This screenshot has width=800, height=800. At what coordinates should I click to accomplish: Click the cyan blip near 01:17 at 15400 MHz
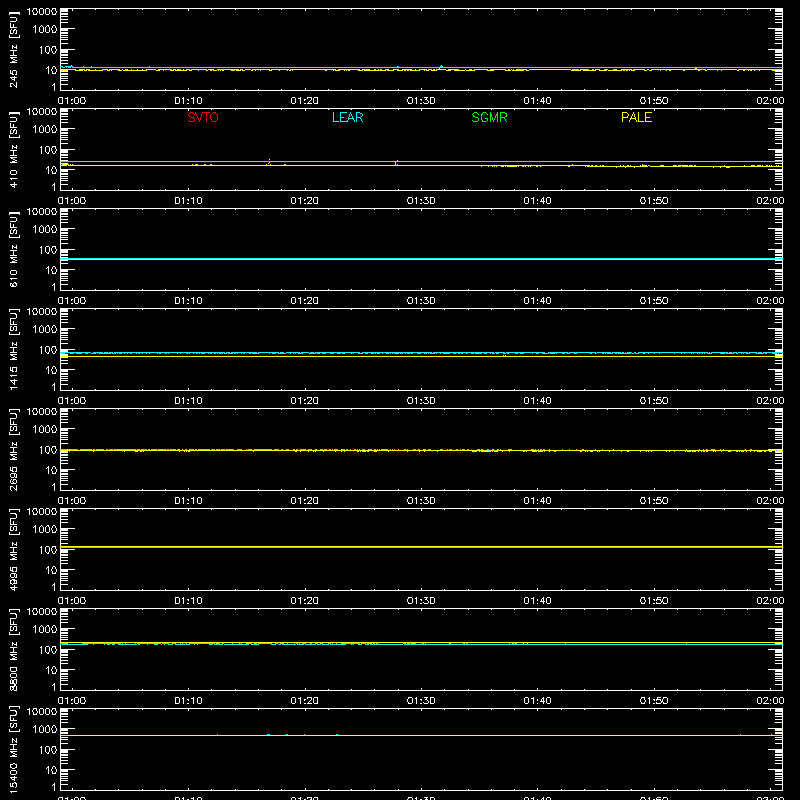[x=269, y=735]
